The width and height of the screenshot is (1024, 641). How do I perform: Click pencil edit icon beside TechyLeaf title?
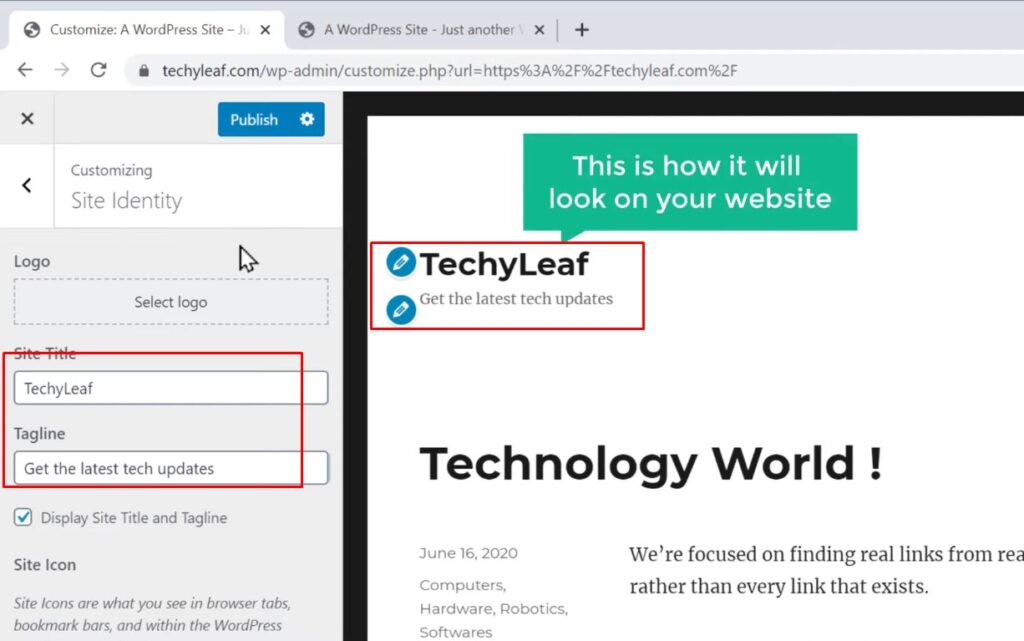point(401,263)
